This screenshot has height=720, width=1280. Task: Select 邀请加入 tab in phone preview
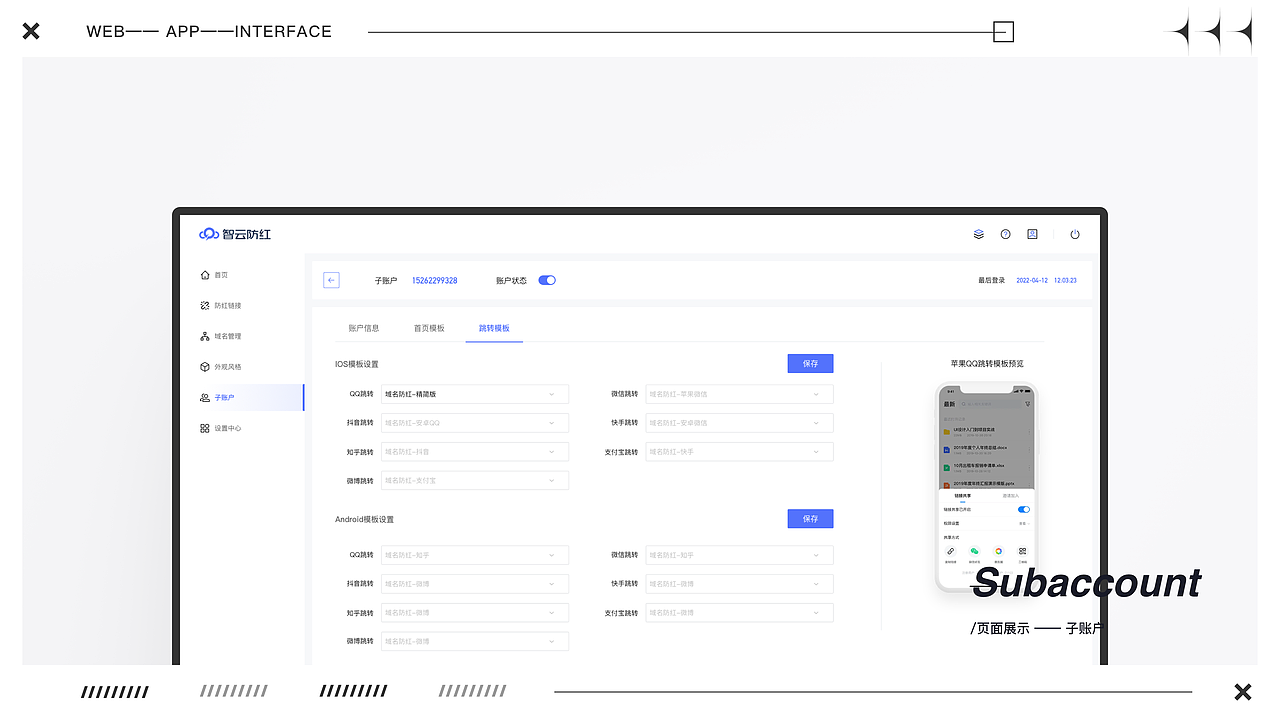[1011, 496]
